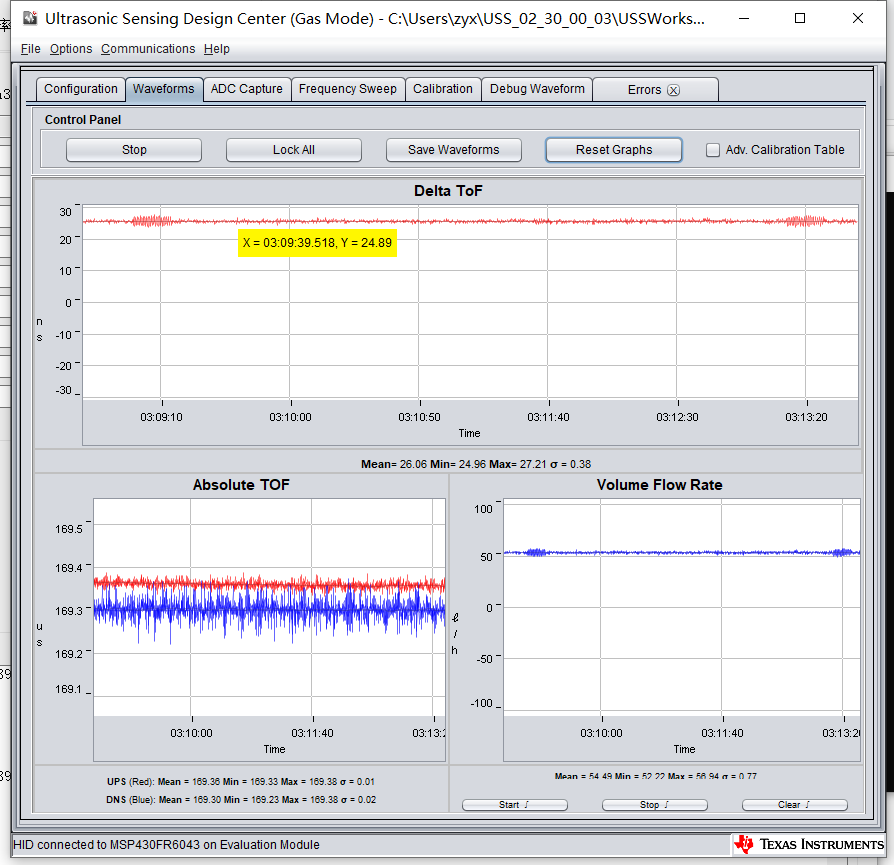
Task: Click Clear button under Volume Flow Rate
Action: pos(794,805)
